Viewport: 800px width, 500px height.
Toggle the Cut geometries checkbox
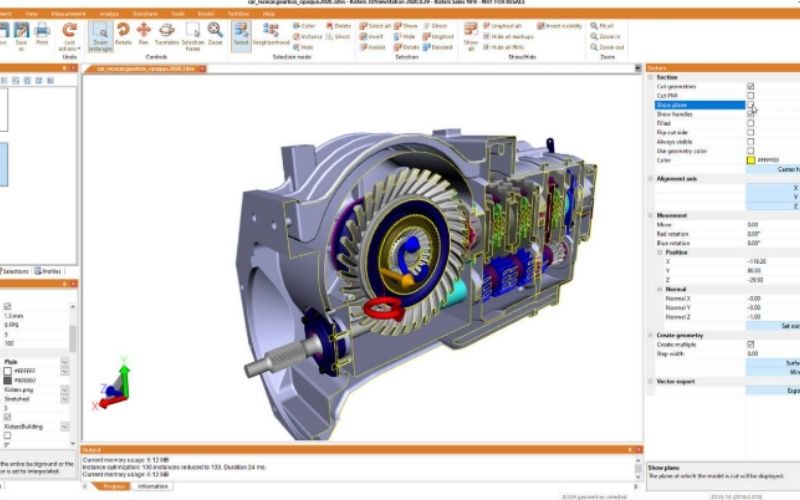pyautogui.click(x=751, y=86)
